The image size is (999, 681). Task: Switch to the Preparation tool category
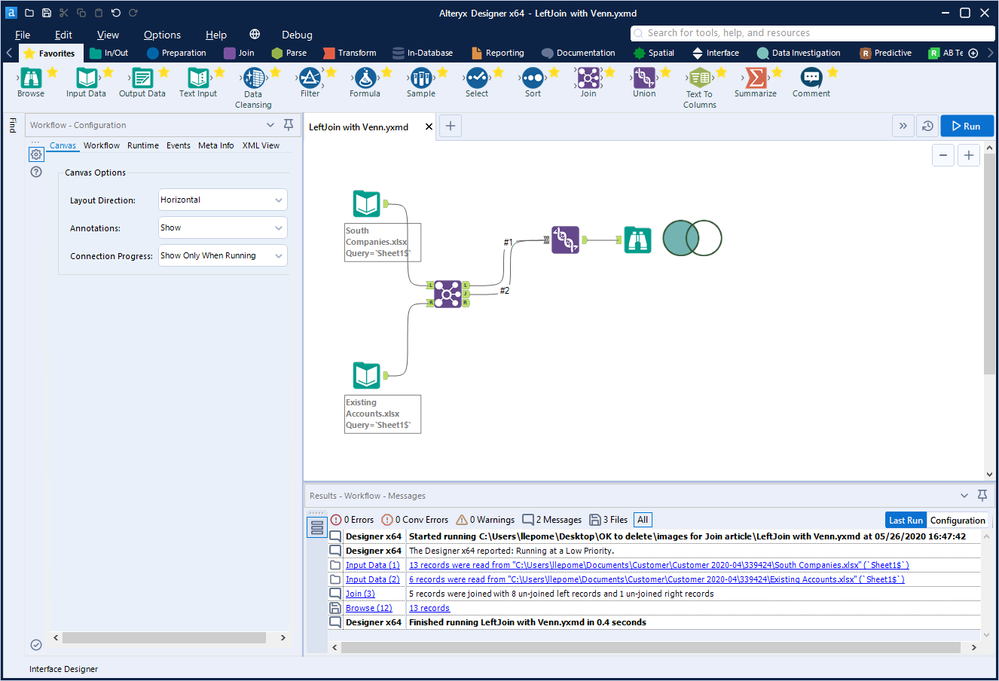[x=176, y=53]
